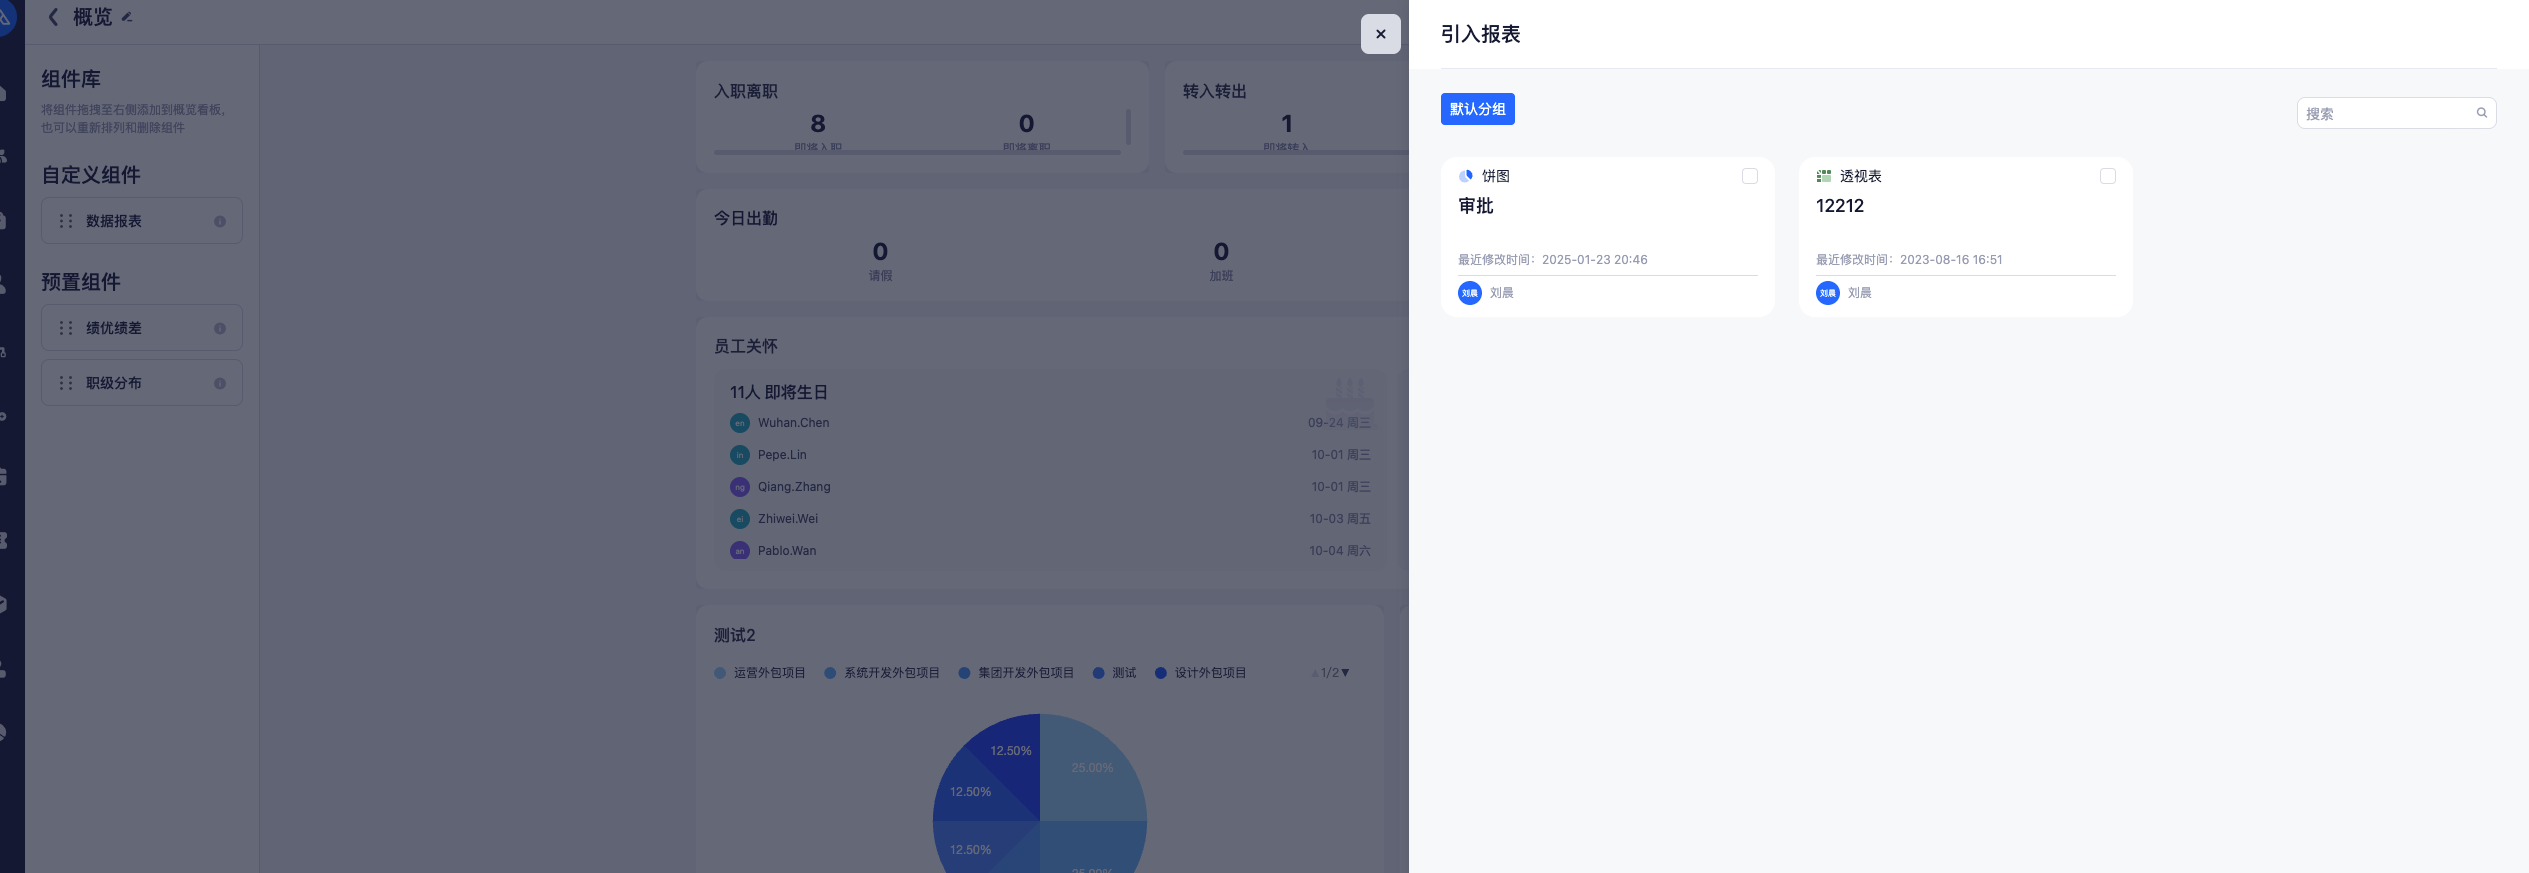Screen dimensions: 2529x873
Task: Open the 审批 report card title
Action: tap(1476, 206)
